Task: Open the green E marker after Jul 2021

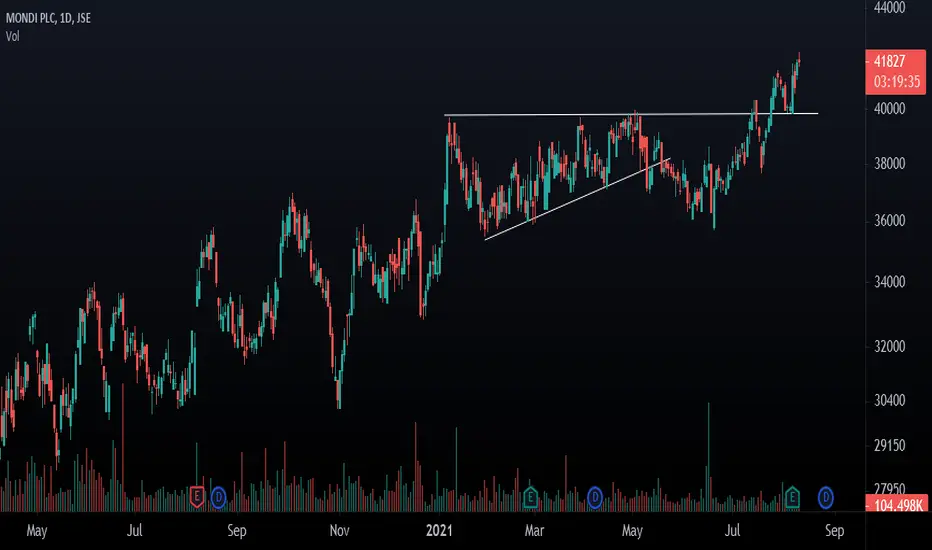Action: (x=792, y=496)
